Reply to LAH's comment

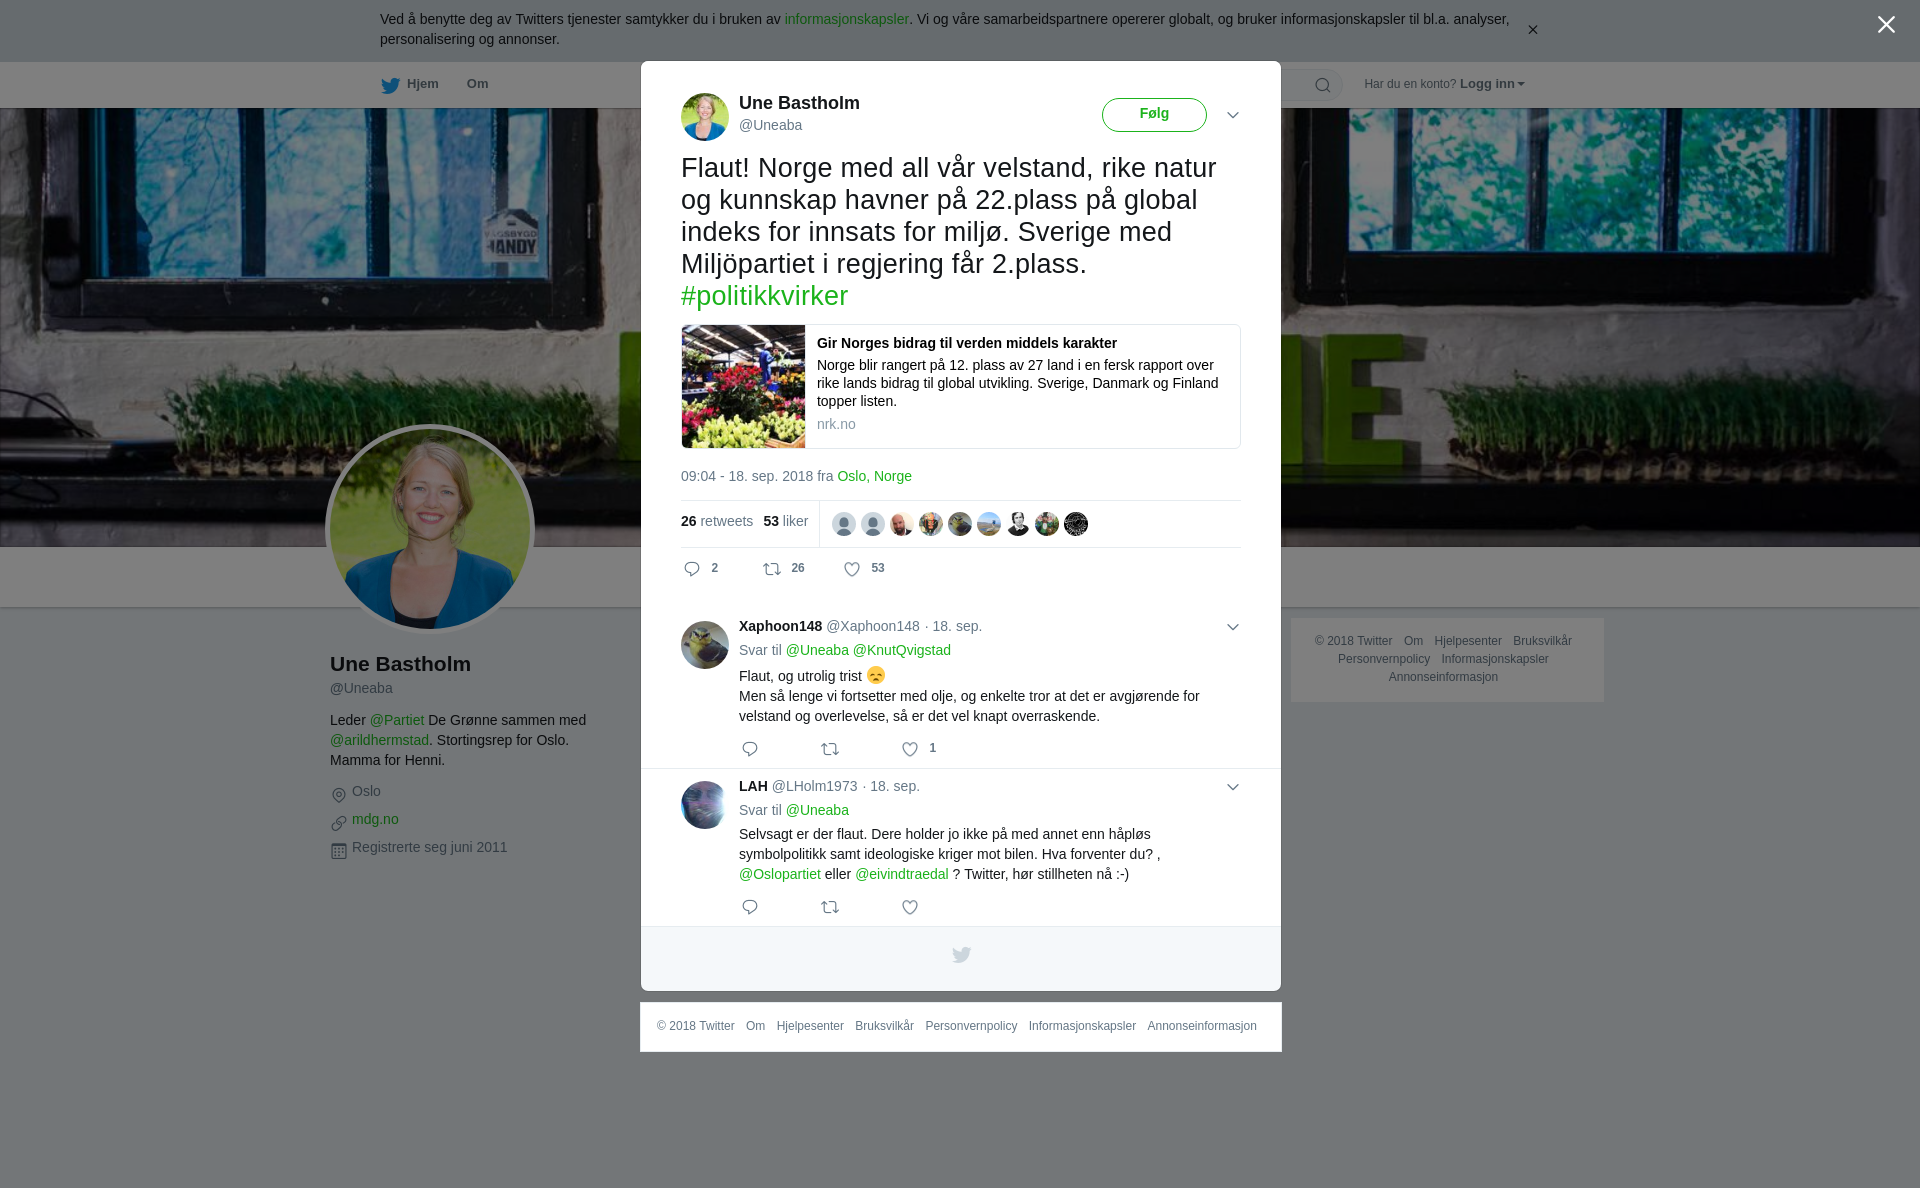[x=750, y=907]
